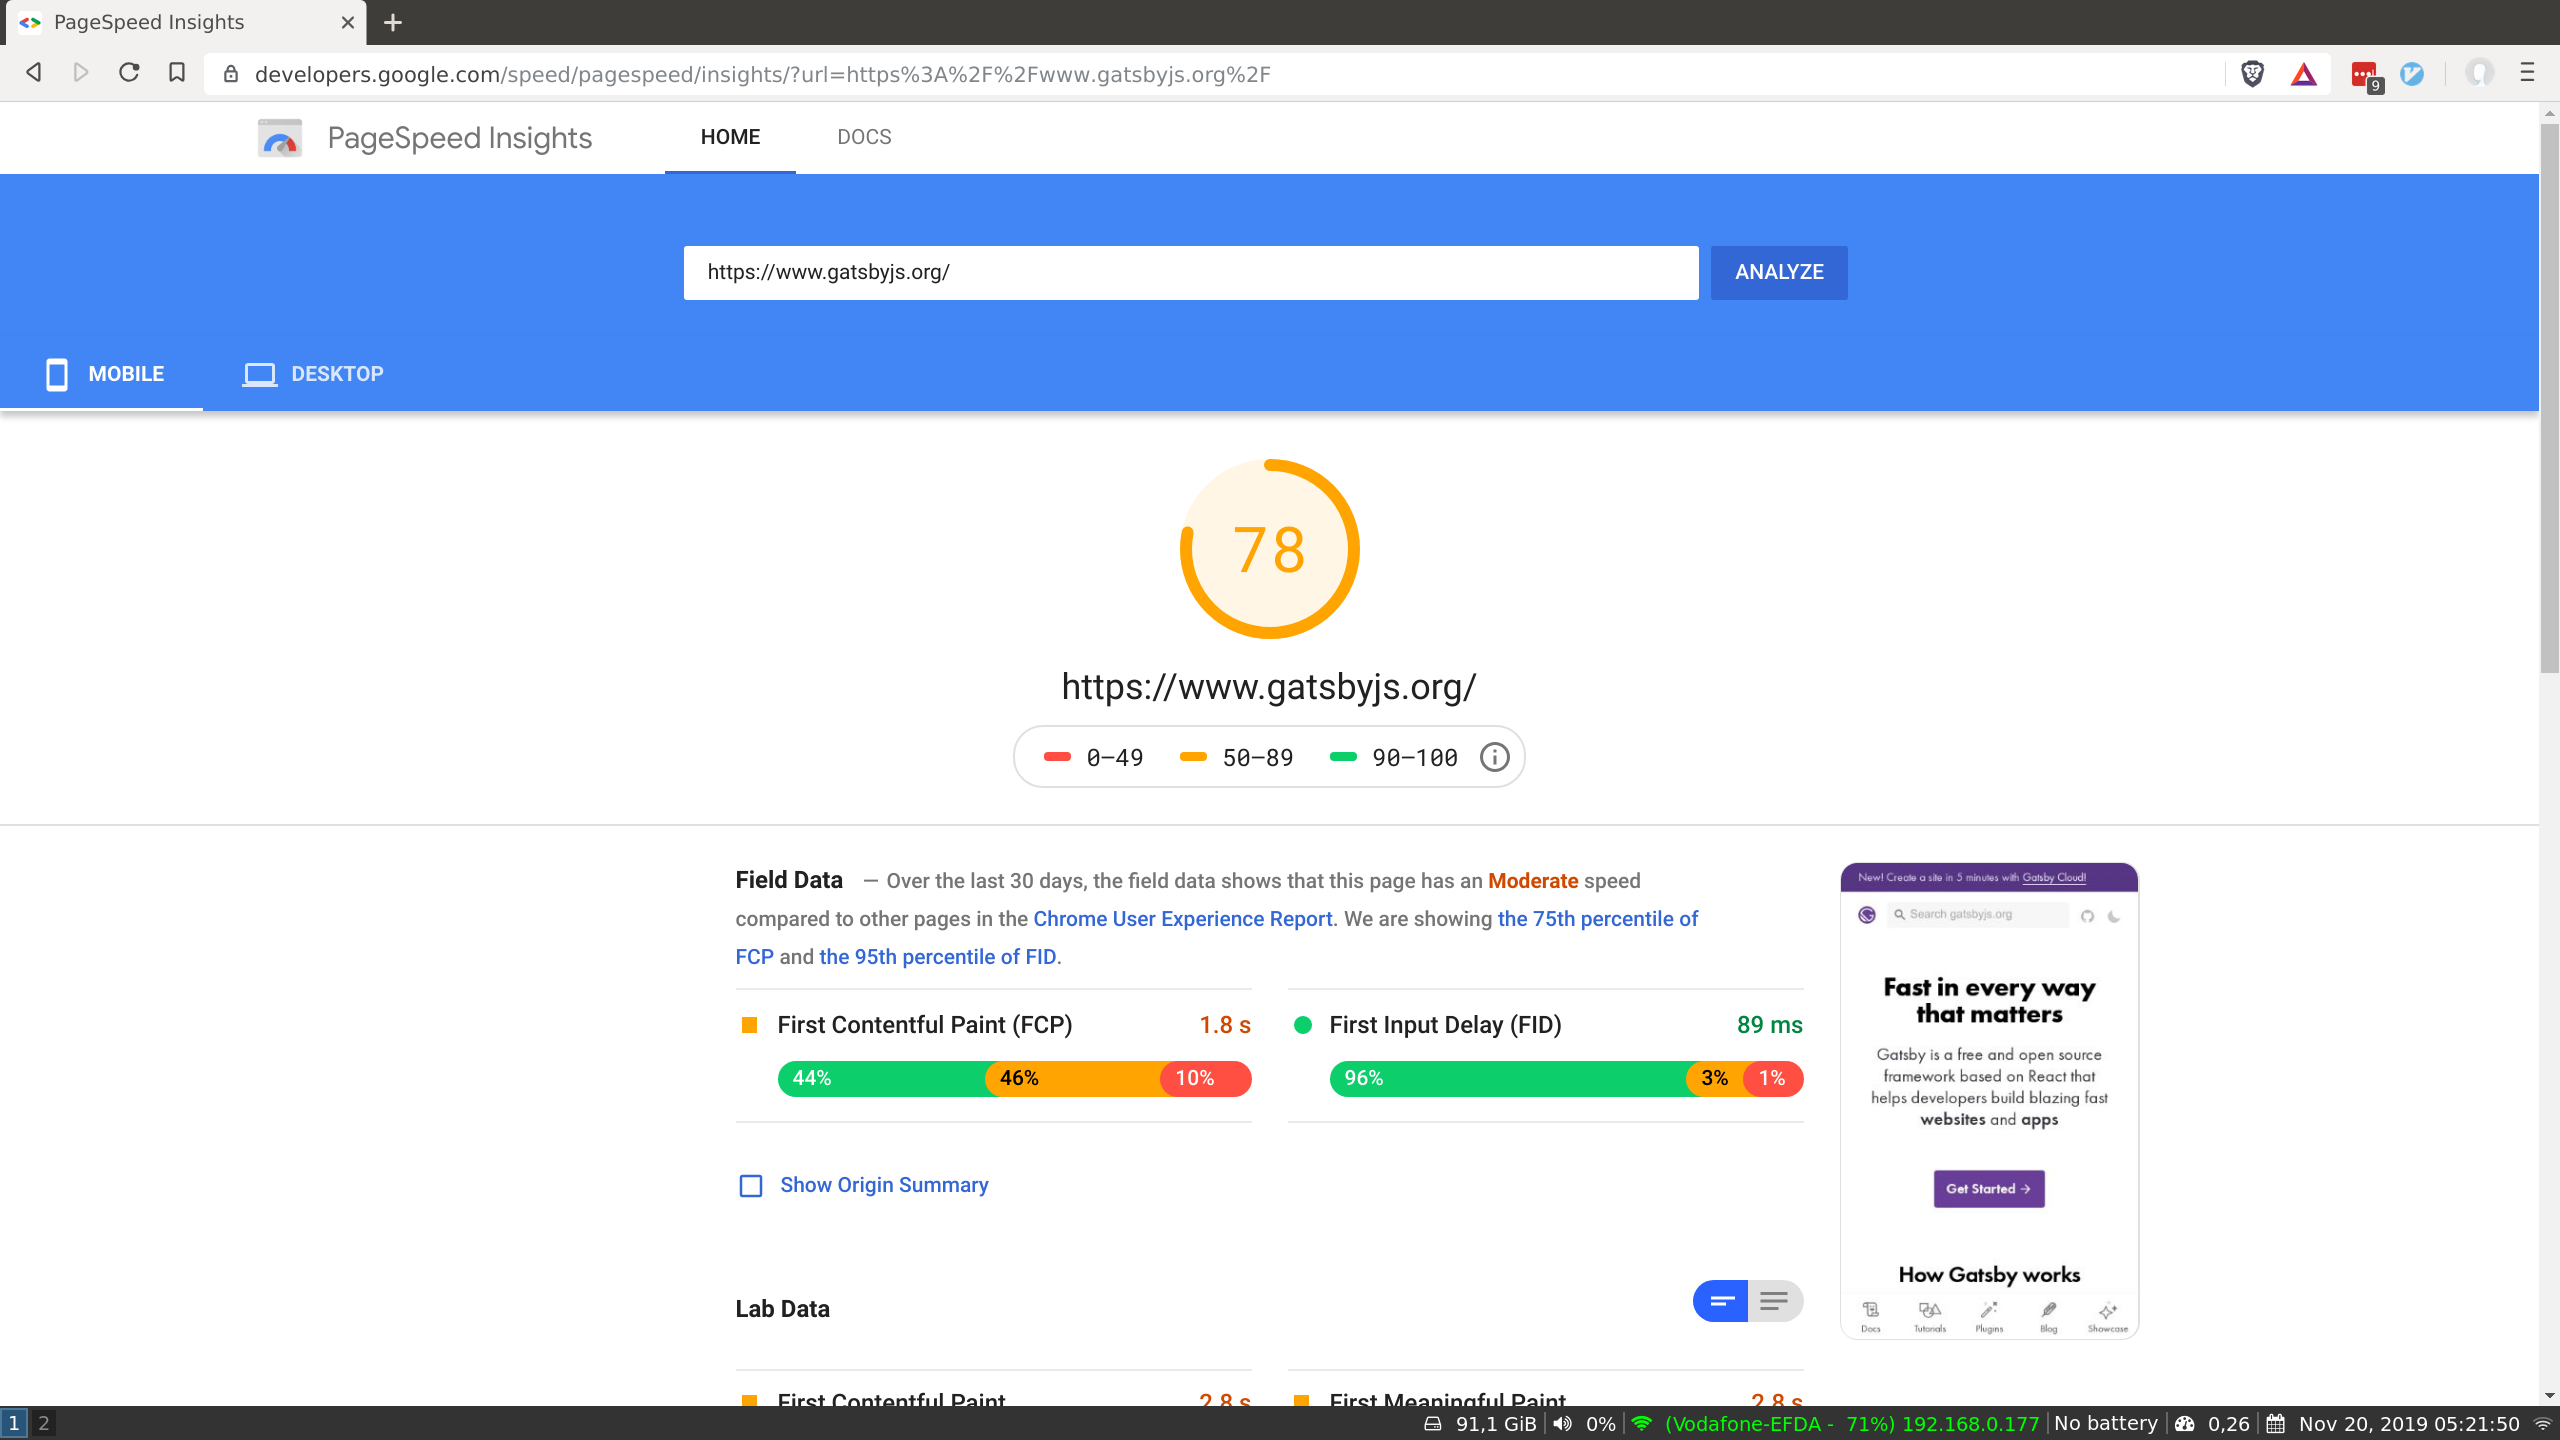
Task: Click the PageSpeed Insights logo
Action: 279,138
